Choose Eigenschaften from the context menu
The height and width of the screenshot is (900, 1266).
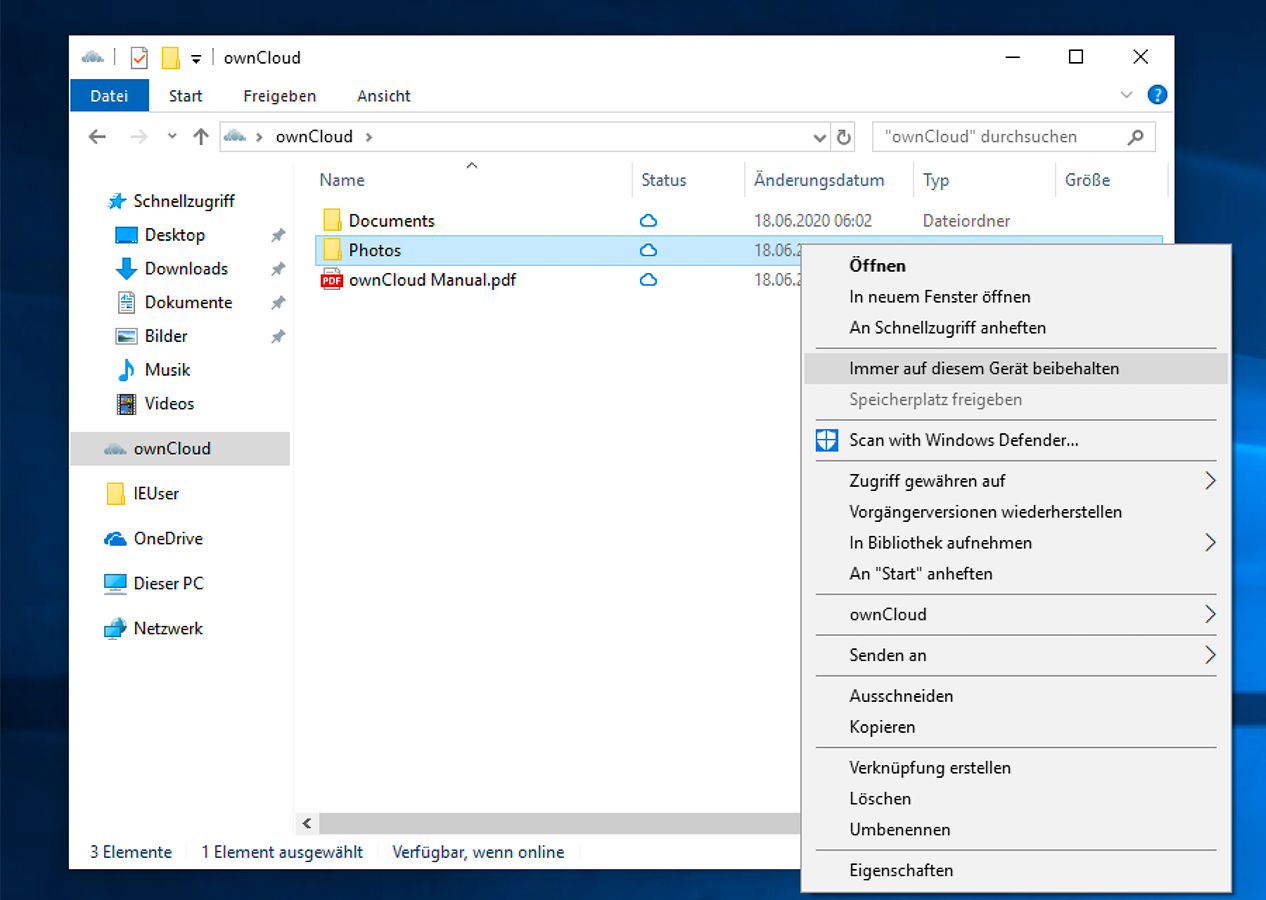tap(1016, 870)
